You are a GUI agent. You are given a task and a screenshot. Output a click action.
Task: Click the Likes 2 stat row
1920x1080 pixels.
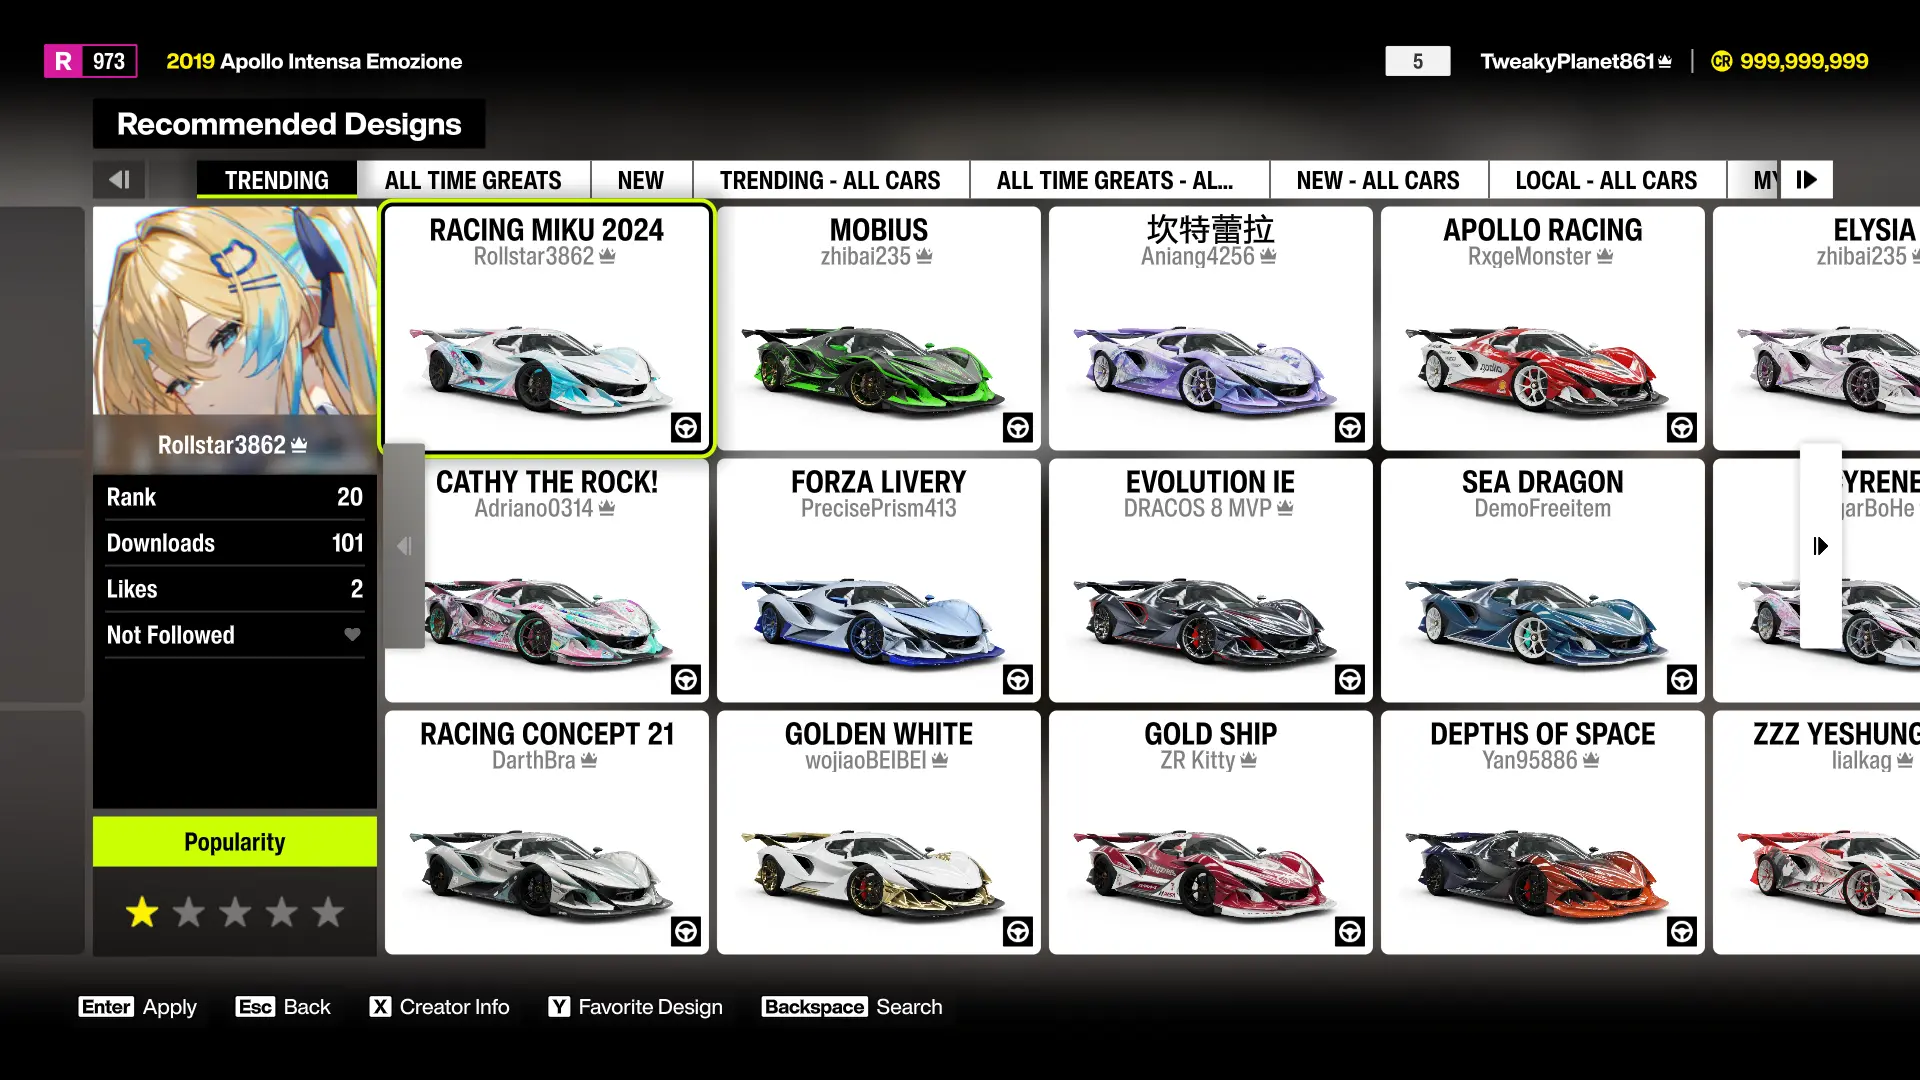point(235,589)
